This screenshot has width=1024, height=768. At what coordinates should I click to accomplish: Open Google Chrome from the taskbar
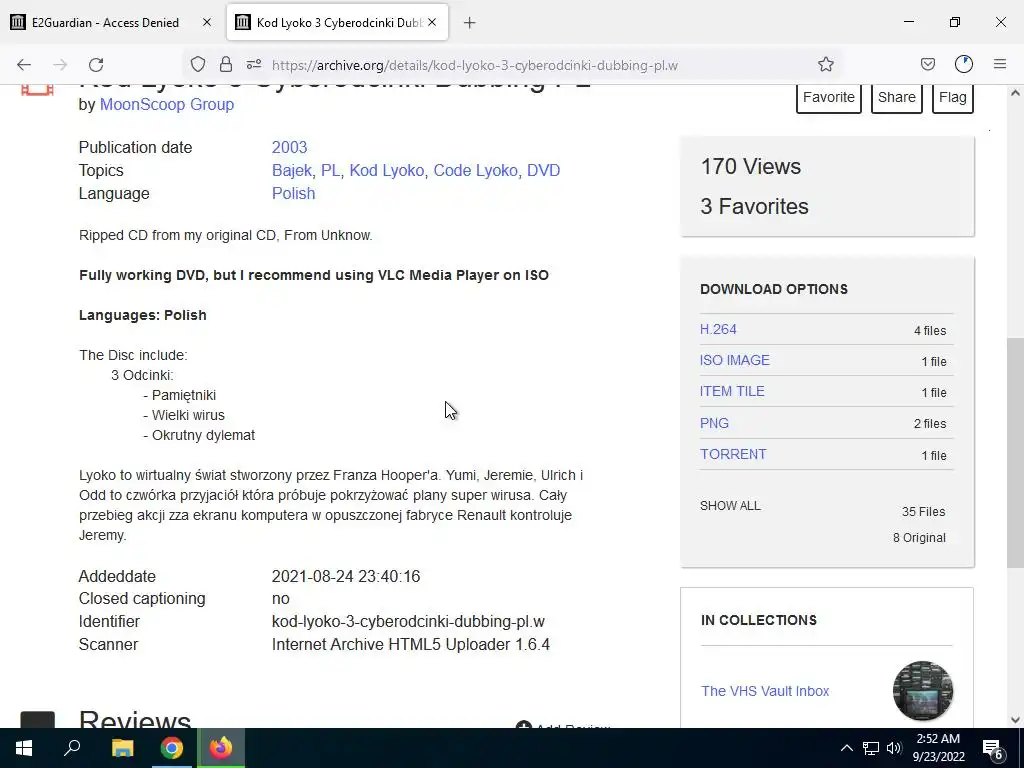172,748
